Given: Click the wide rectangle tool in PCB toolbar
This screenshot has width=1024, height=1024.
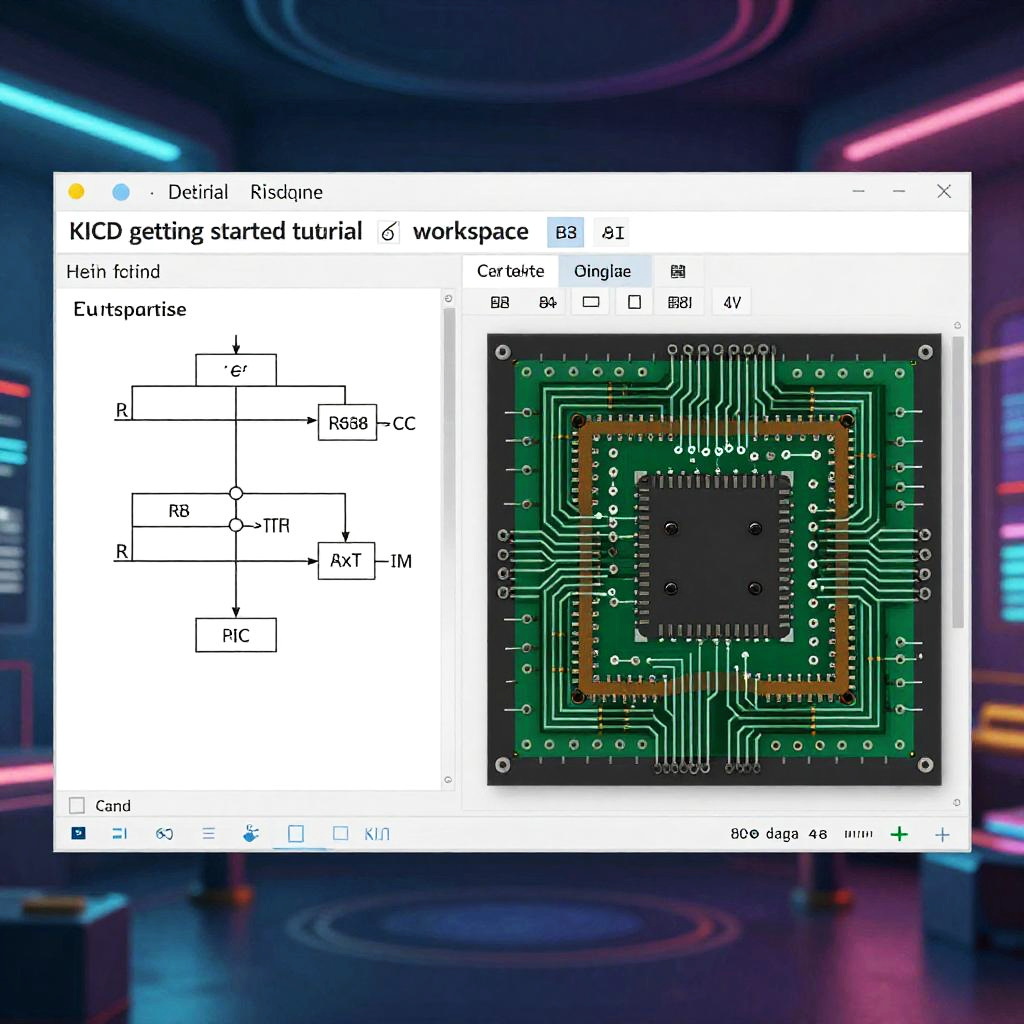Looking at the screenshot, I should [591, 302].
